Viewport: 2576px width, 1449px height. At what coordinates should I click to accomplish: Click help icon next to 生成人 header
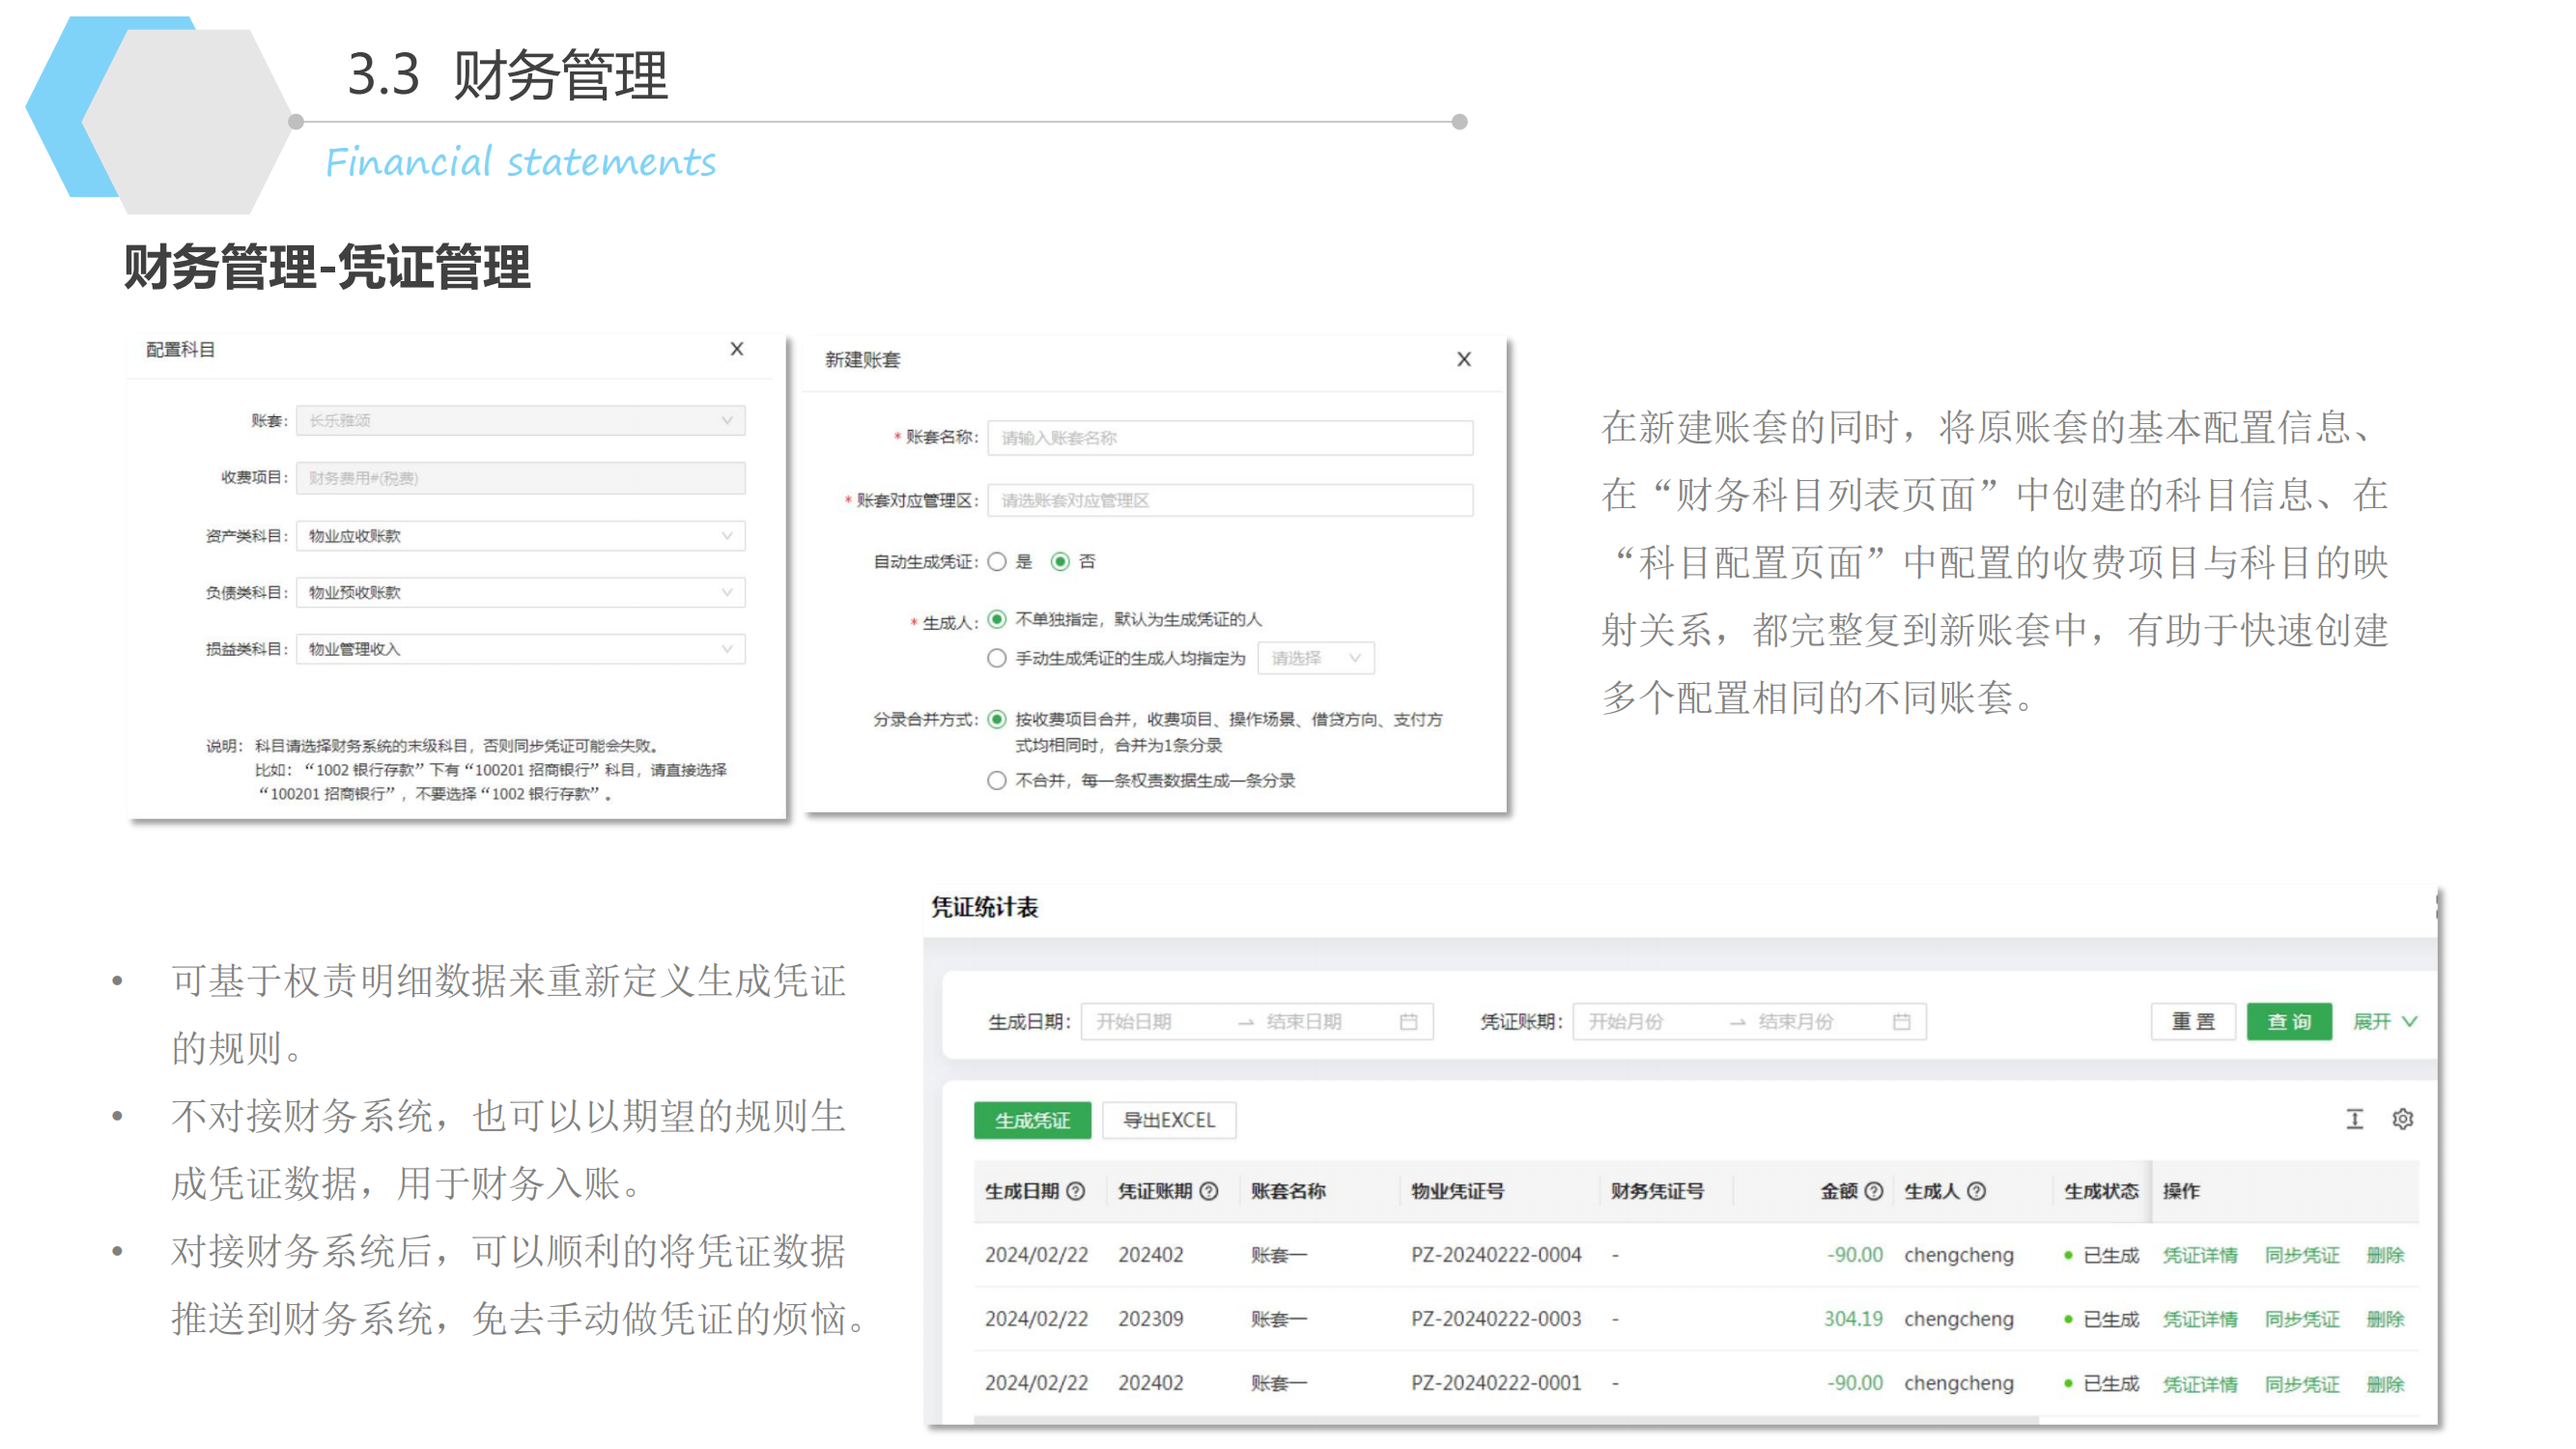(x=1976, y=1191)
